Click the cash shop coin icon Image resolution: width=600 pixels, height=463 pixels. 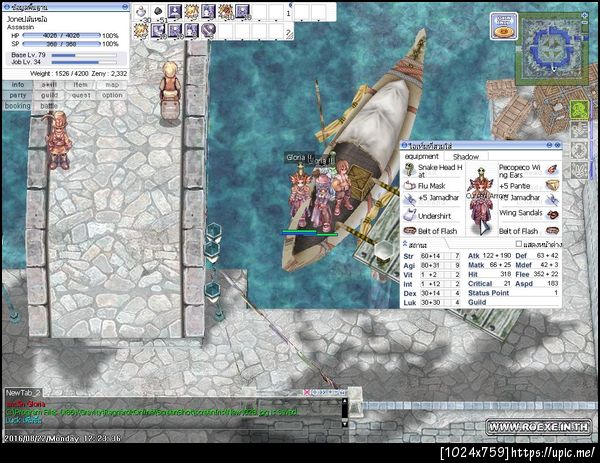(x=504, y=26)
